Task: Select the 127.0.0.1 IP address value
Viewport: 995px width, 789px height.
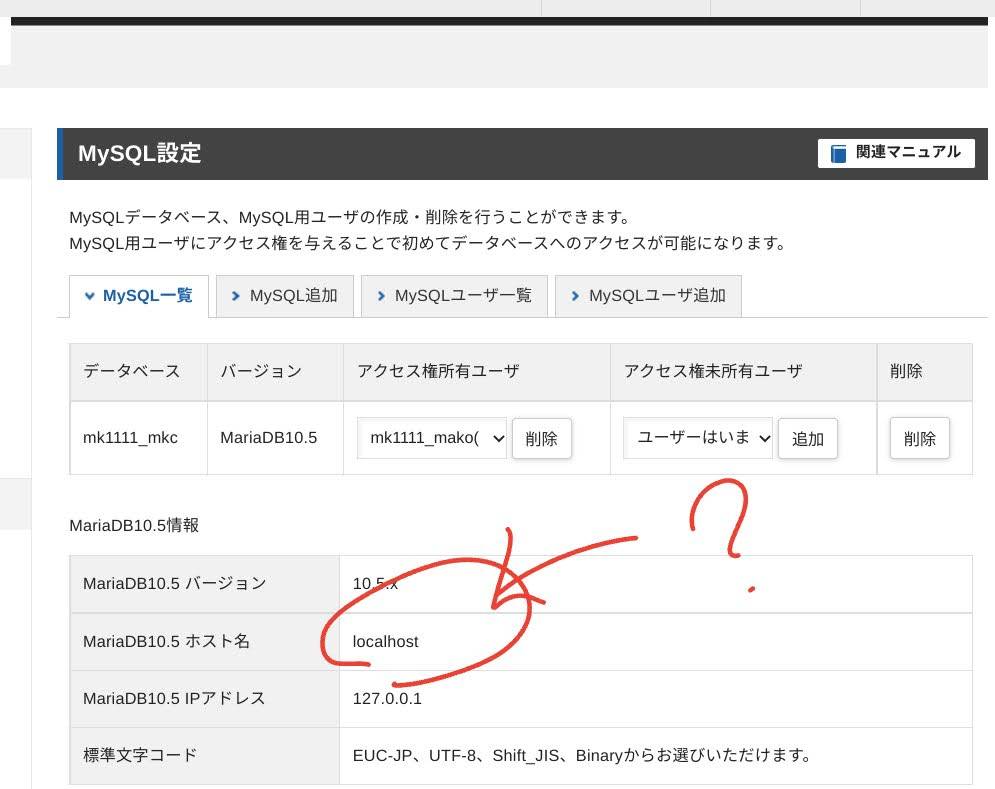Action: [x=387, y=699]
